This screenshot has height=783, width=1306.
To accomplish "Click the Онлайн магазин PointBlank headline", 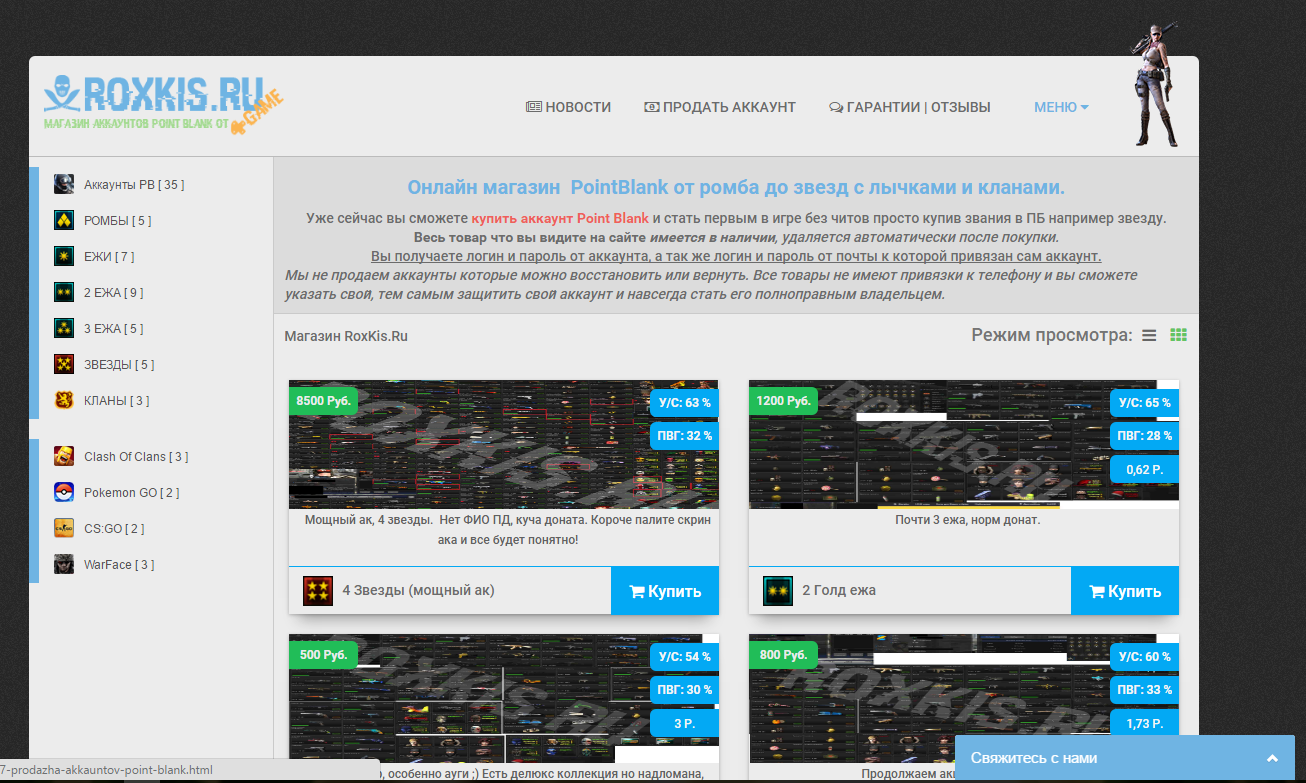I will 736,188.
